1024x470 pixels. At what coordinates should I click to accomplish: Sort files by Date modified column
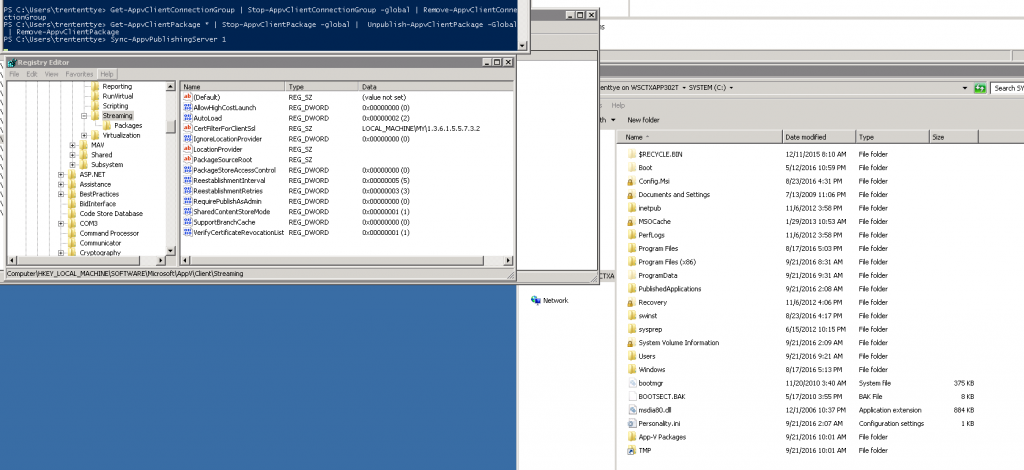[806, 136]
